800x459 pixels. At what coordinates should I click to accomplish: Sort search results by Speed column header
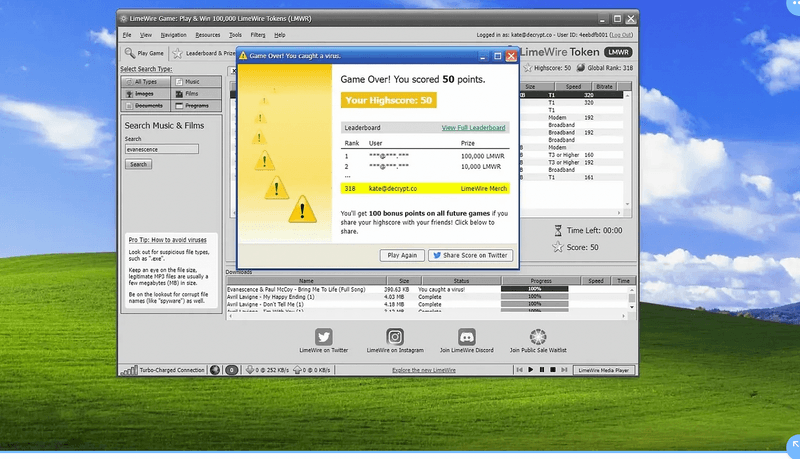click(x=573, y=87)
